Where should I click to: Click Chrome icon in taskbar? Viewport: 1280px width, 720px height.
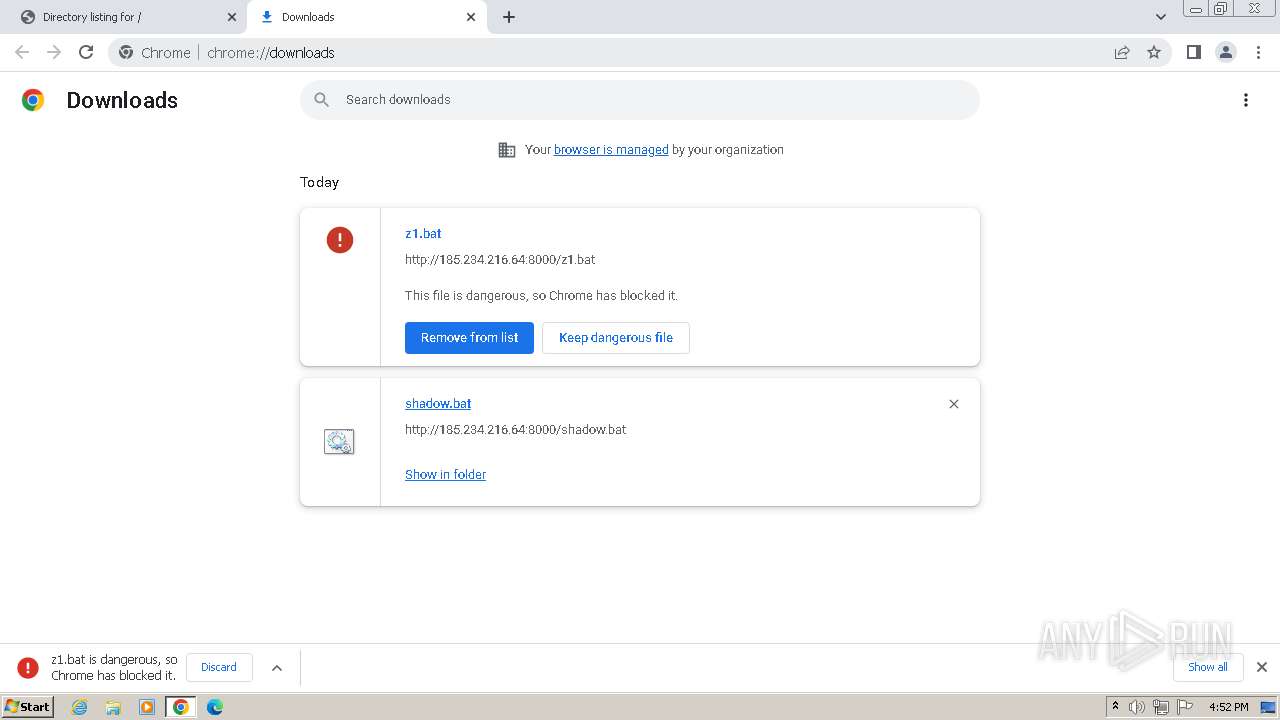[x=181, y=707]
